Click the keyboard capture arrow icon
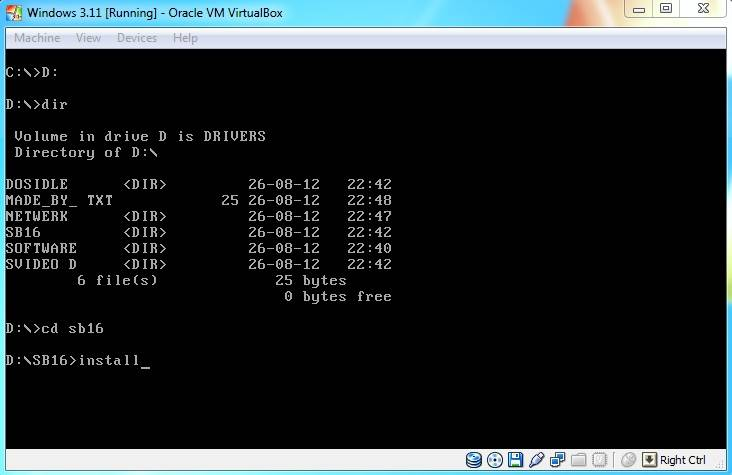The image size is (732, 475). (x=648, y=460)
